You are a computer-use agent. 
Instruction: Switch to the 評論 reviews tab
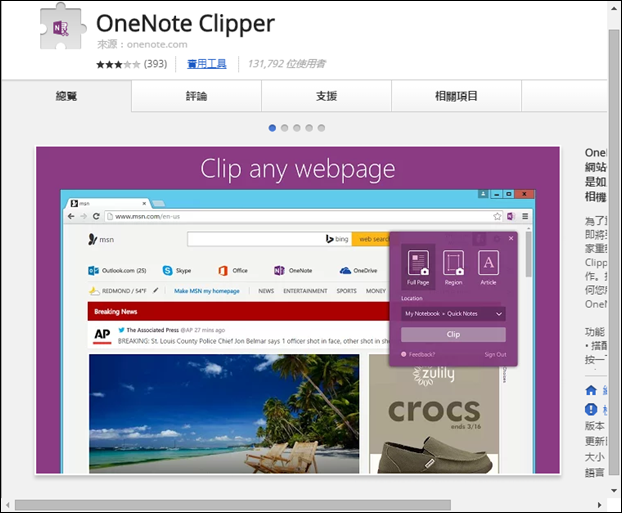click(x=196, y=96)
